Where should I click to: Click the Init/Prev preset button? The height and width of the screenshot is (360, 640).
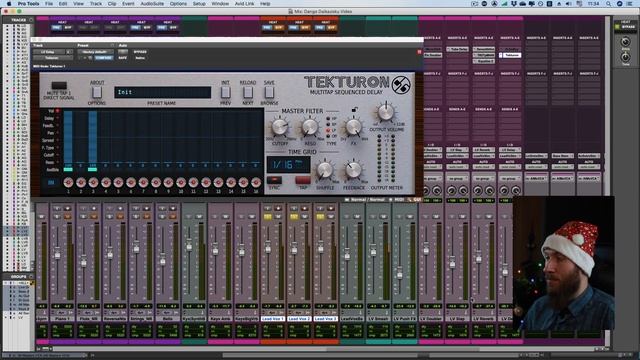pyautogui.click(x=225, y=93)
